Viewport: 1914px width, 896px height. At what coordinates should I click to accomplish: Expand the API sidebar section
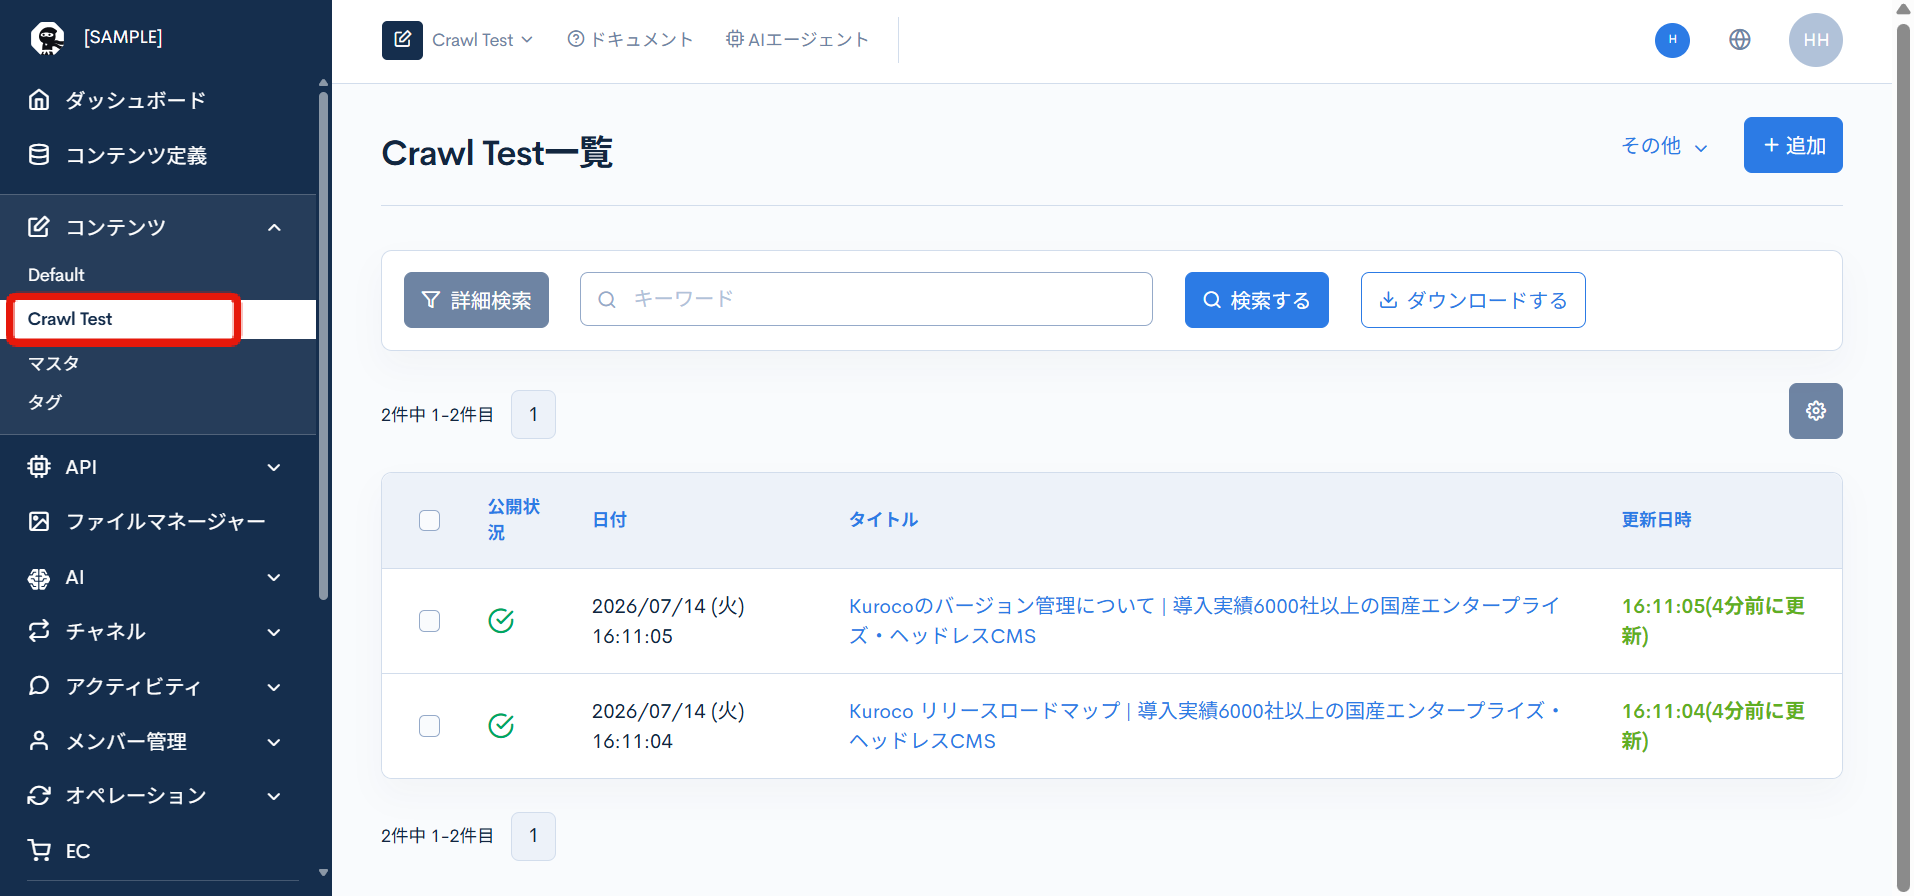274,467
